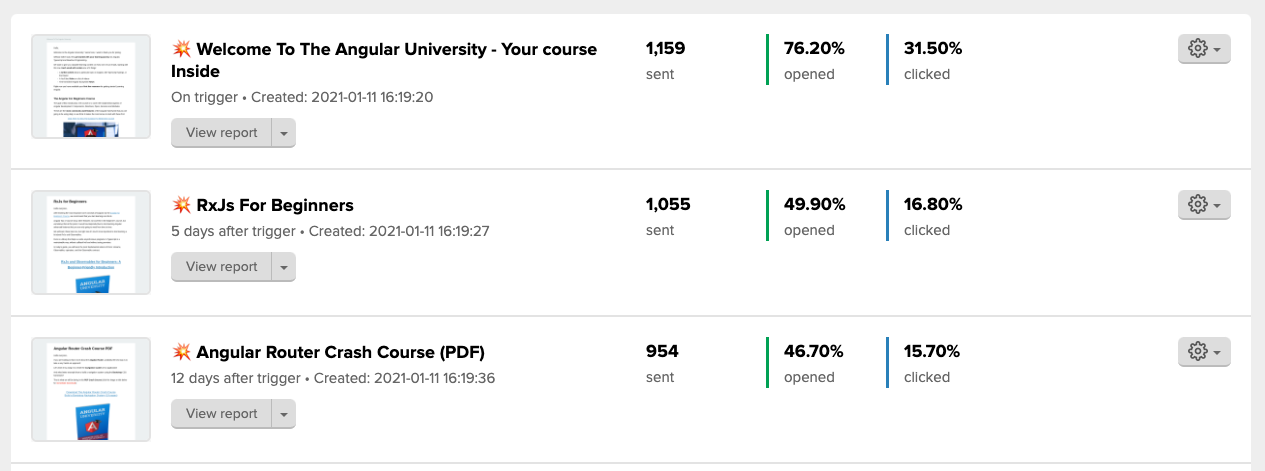Click the spark icon beside Angular Router Crash Course
This screenshot has height=471, width=1265.
tap(181, 352)
